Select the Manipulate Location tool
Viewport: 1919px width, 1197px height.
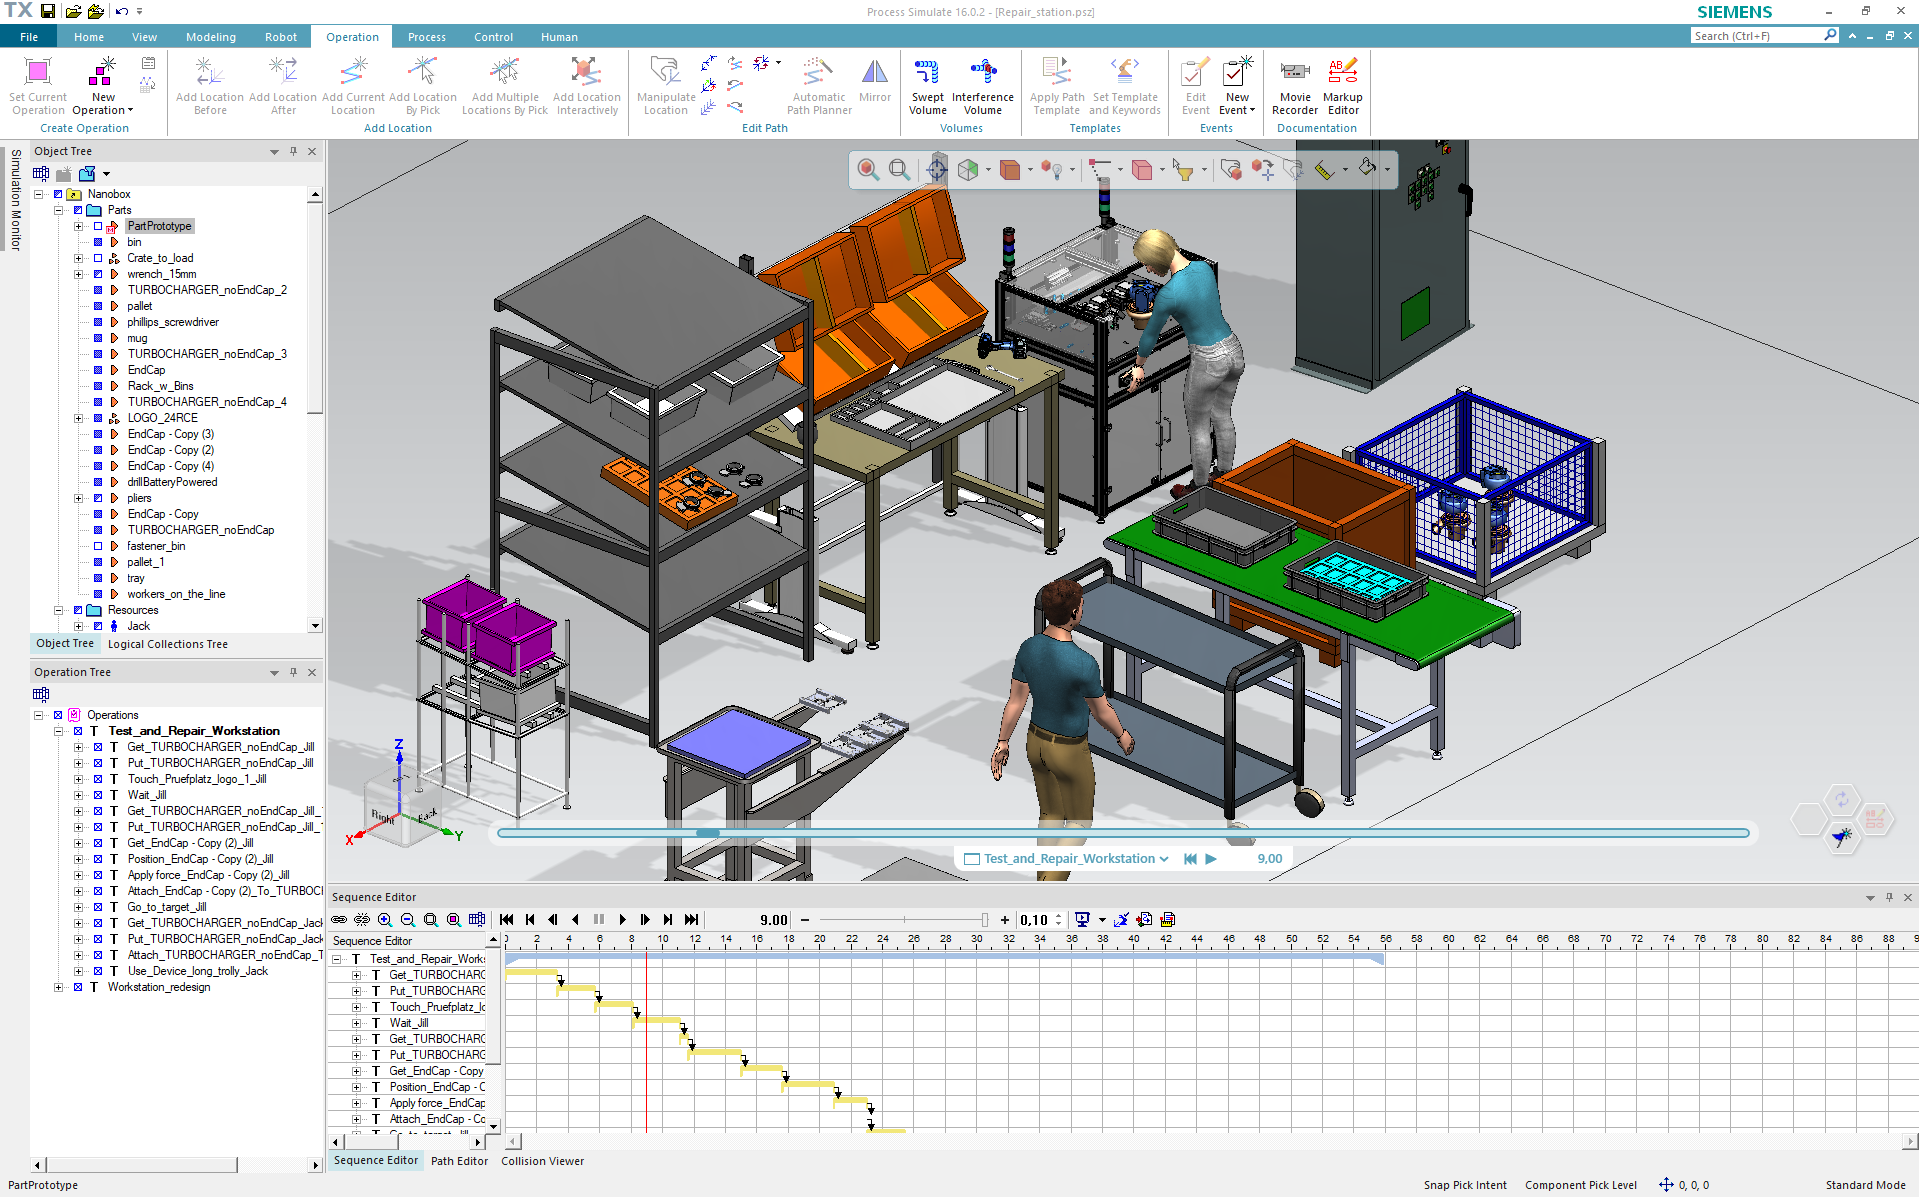click(665, 85)
